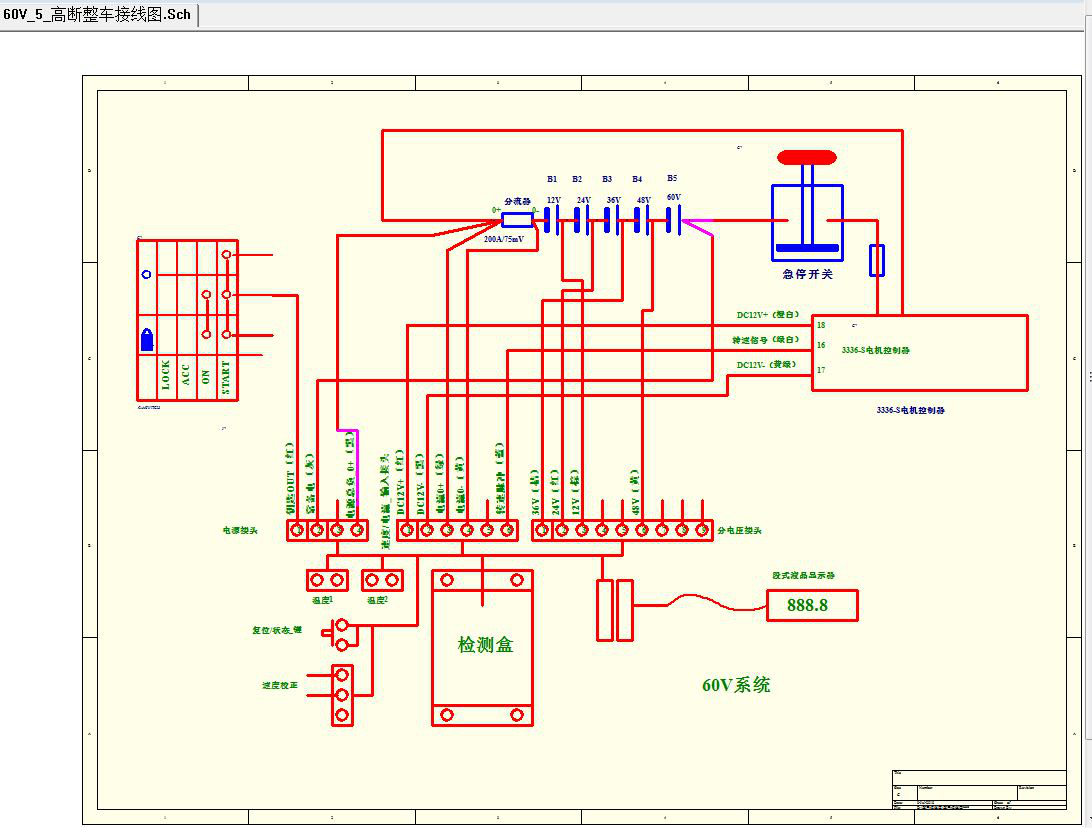Image resolution: width=1092 pixels, height=828 pixels.
Task: Click the "DC12V+（橙白）" wire label
Action: point(767,315)
